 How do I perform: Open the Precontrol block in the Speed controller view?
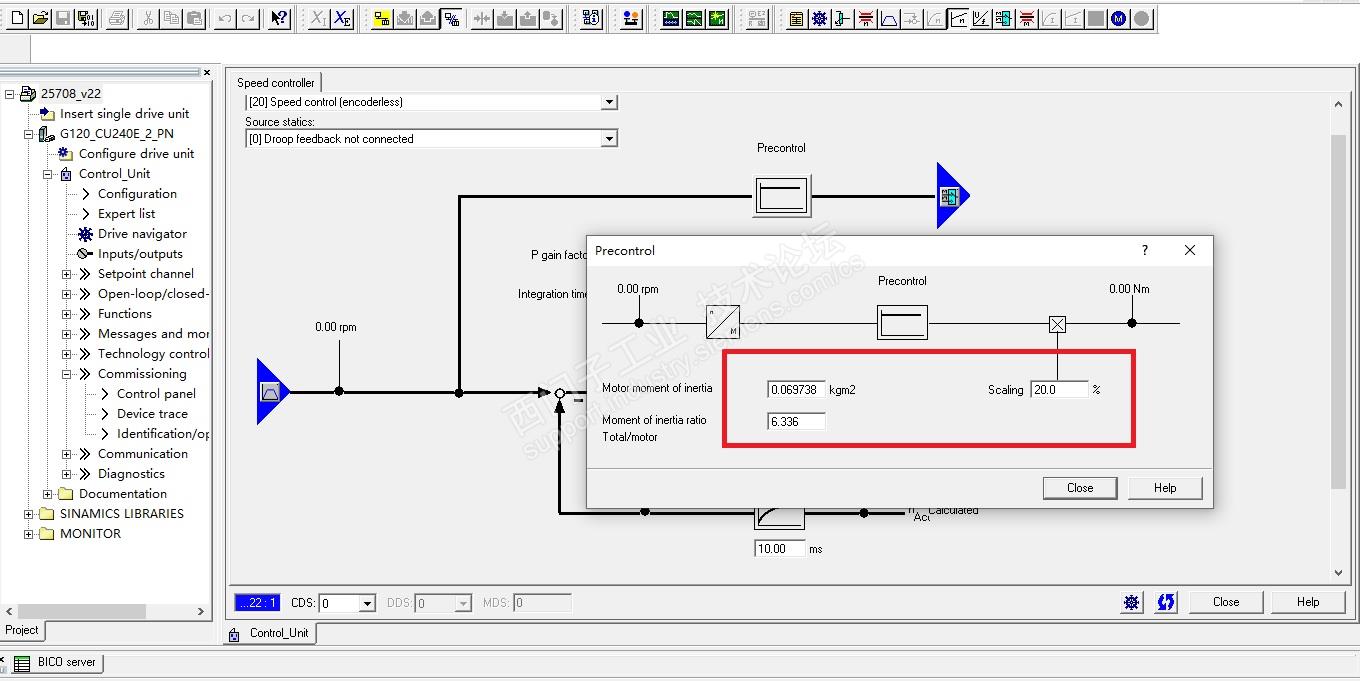(781, 196)
